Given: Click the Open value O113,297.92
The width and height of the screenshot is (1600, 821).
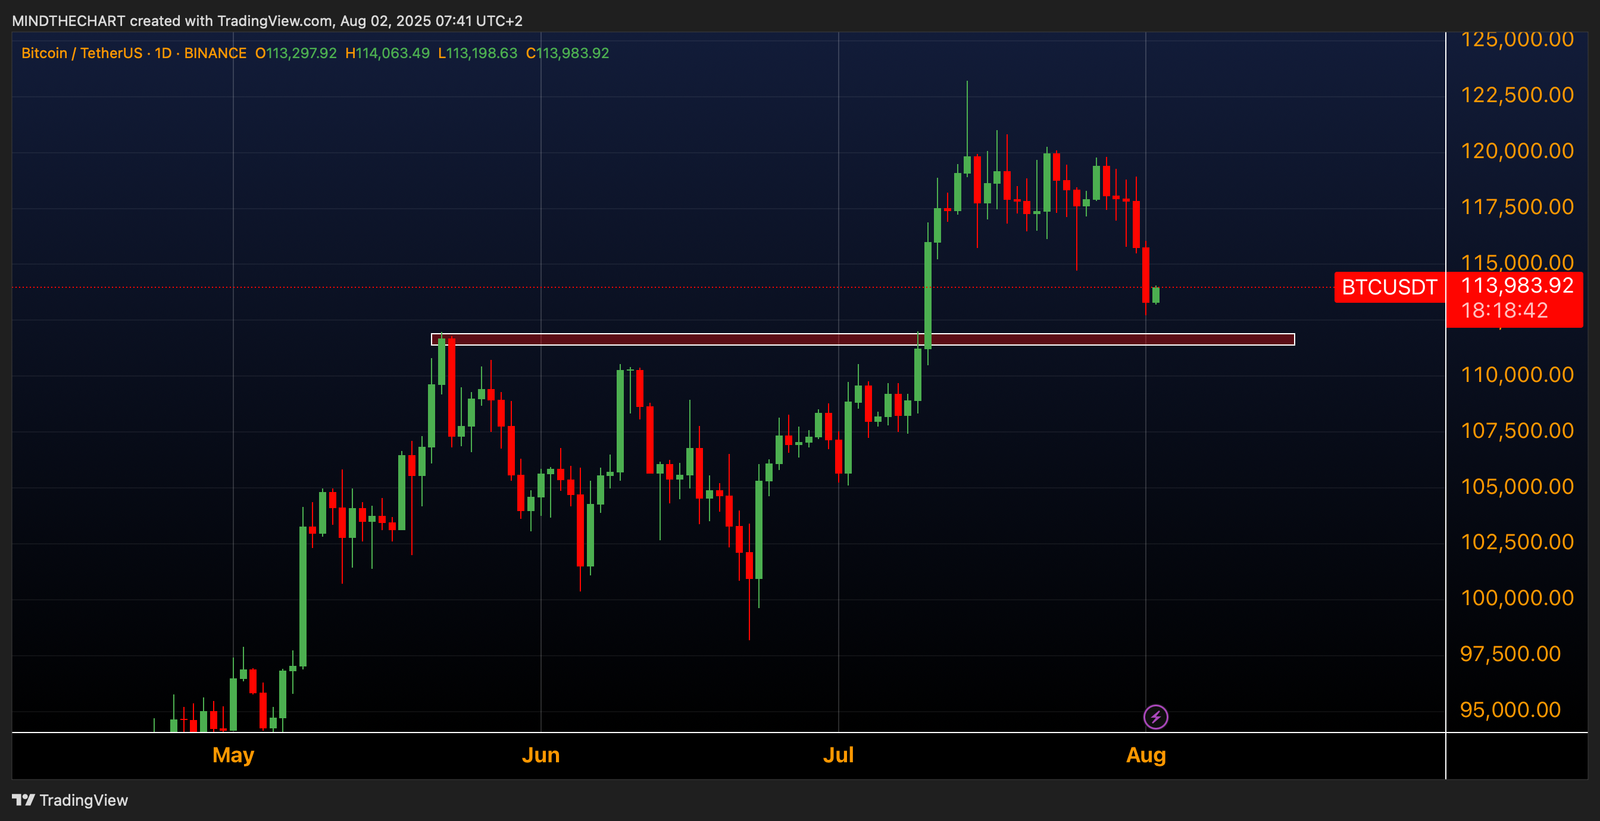Looking at the screenshot, I should tap(296, 53).
